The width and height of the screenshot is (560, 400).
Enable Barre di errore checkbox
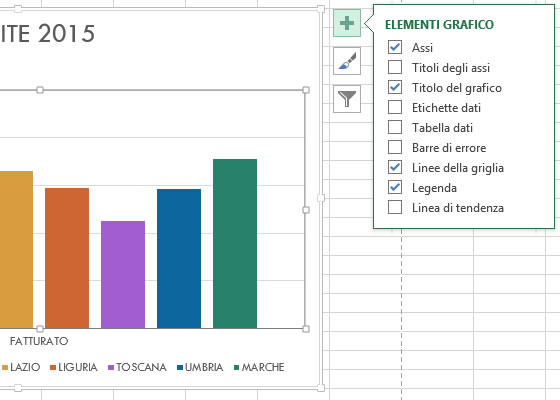pos(395,147)
